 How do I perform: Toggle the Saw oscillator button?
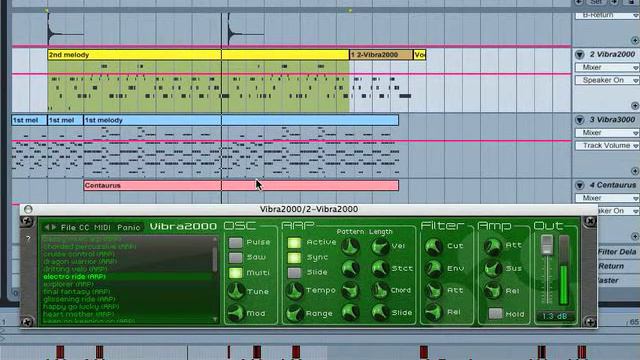[x=236, y=258]
